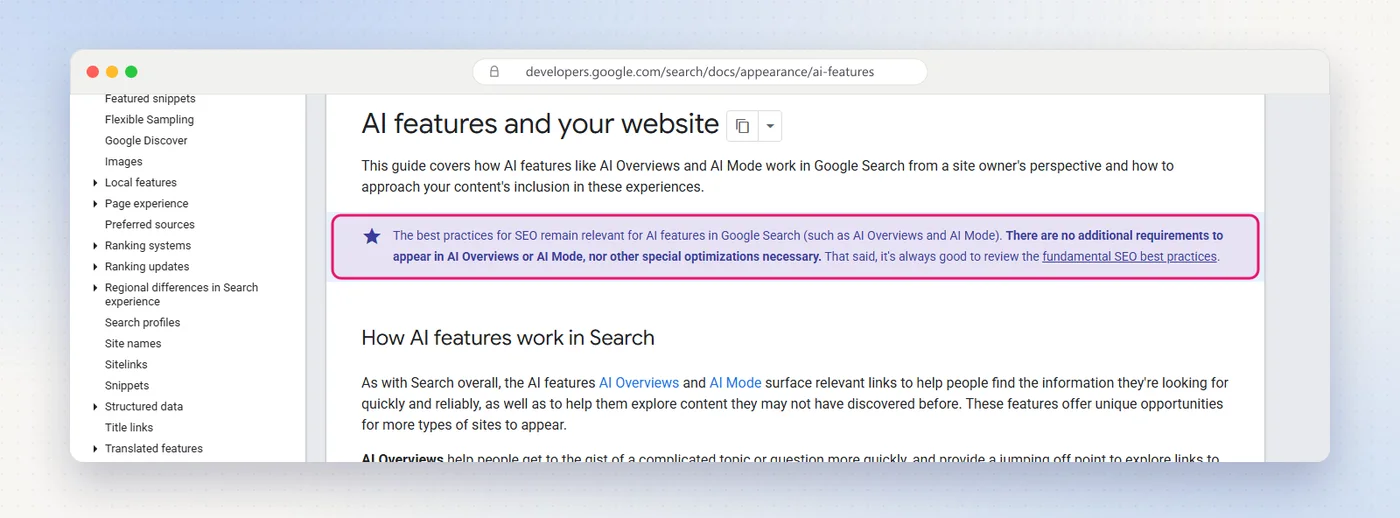Open Ranking systems page label
The image size is (1400, 518).
[x=148, y=246]
